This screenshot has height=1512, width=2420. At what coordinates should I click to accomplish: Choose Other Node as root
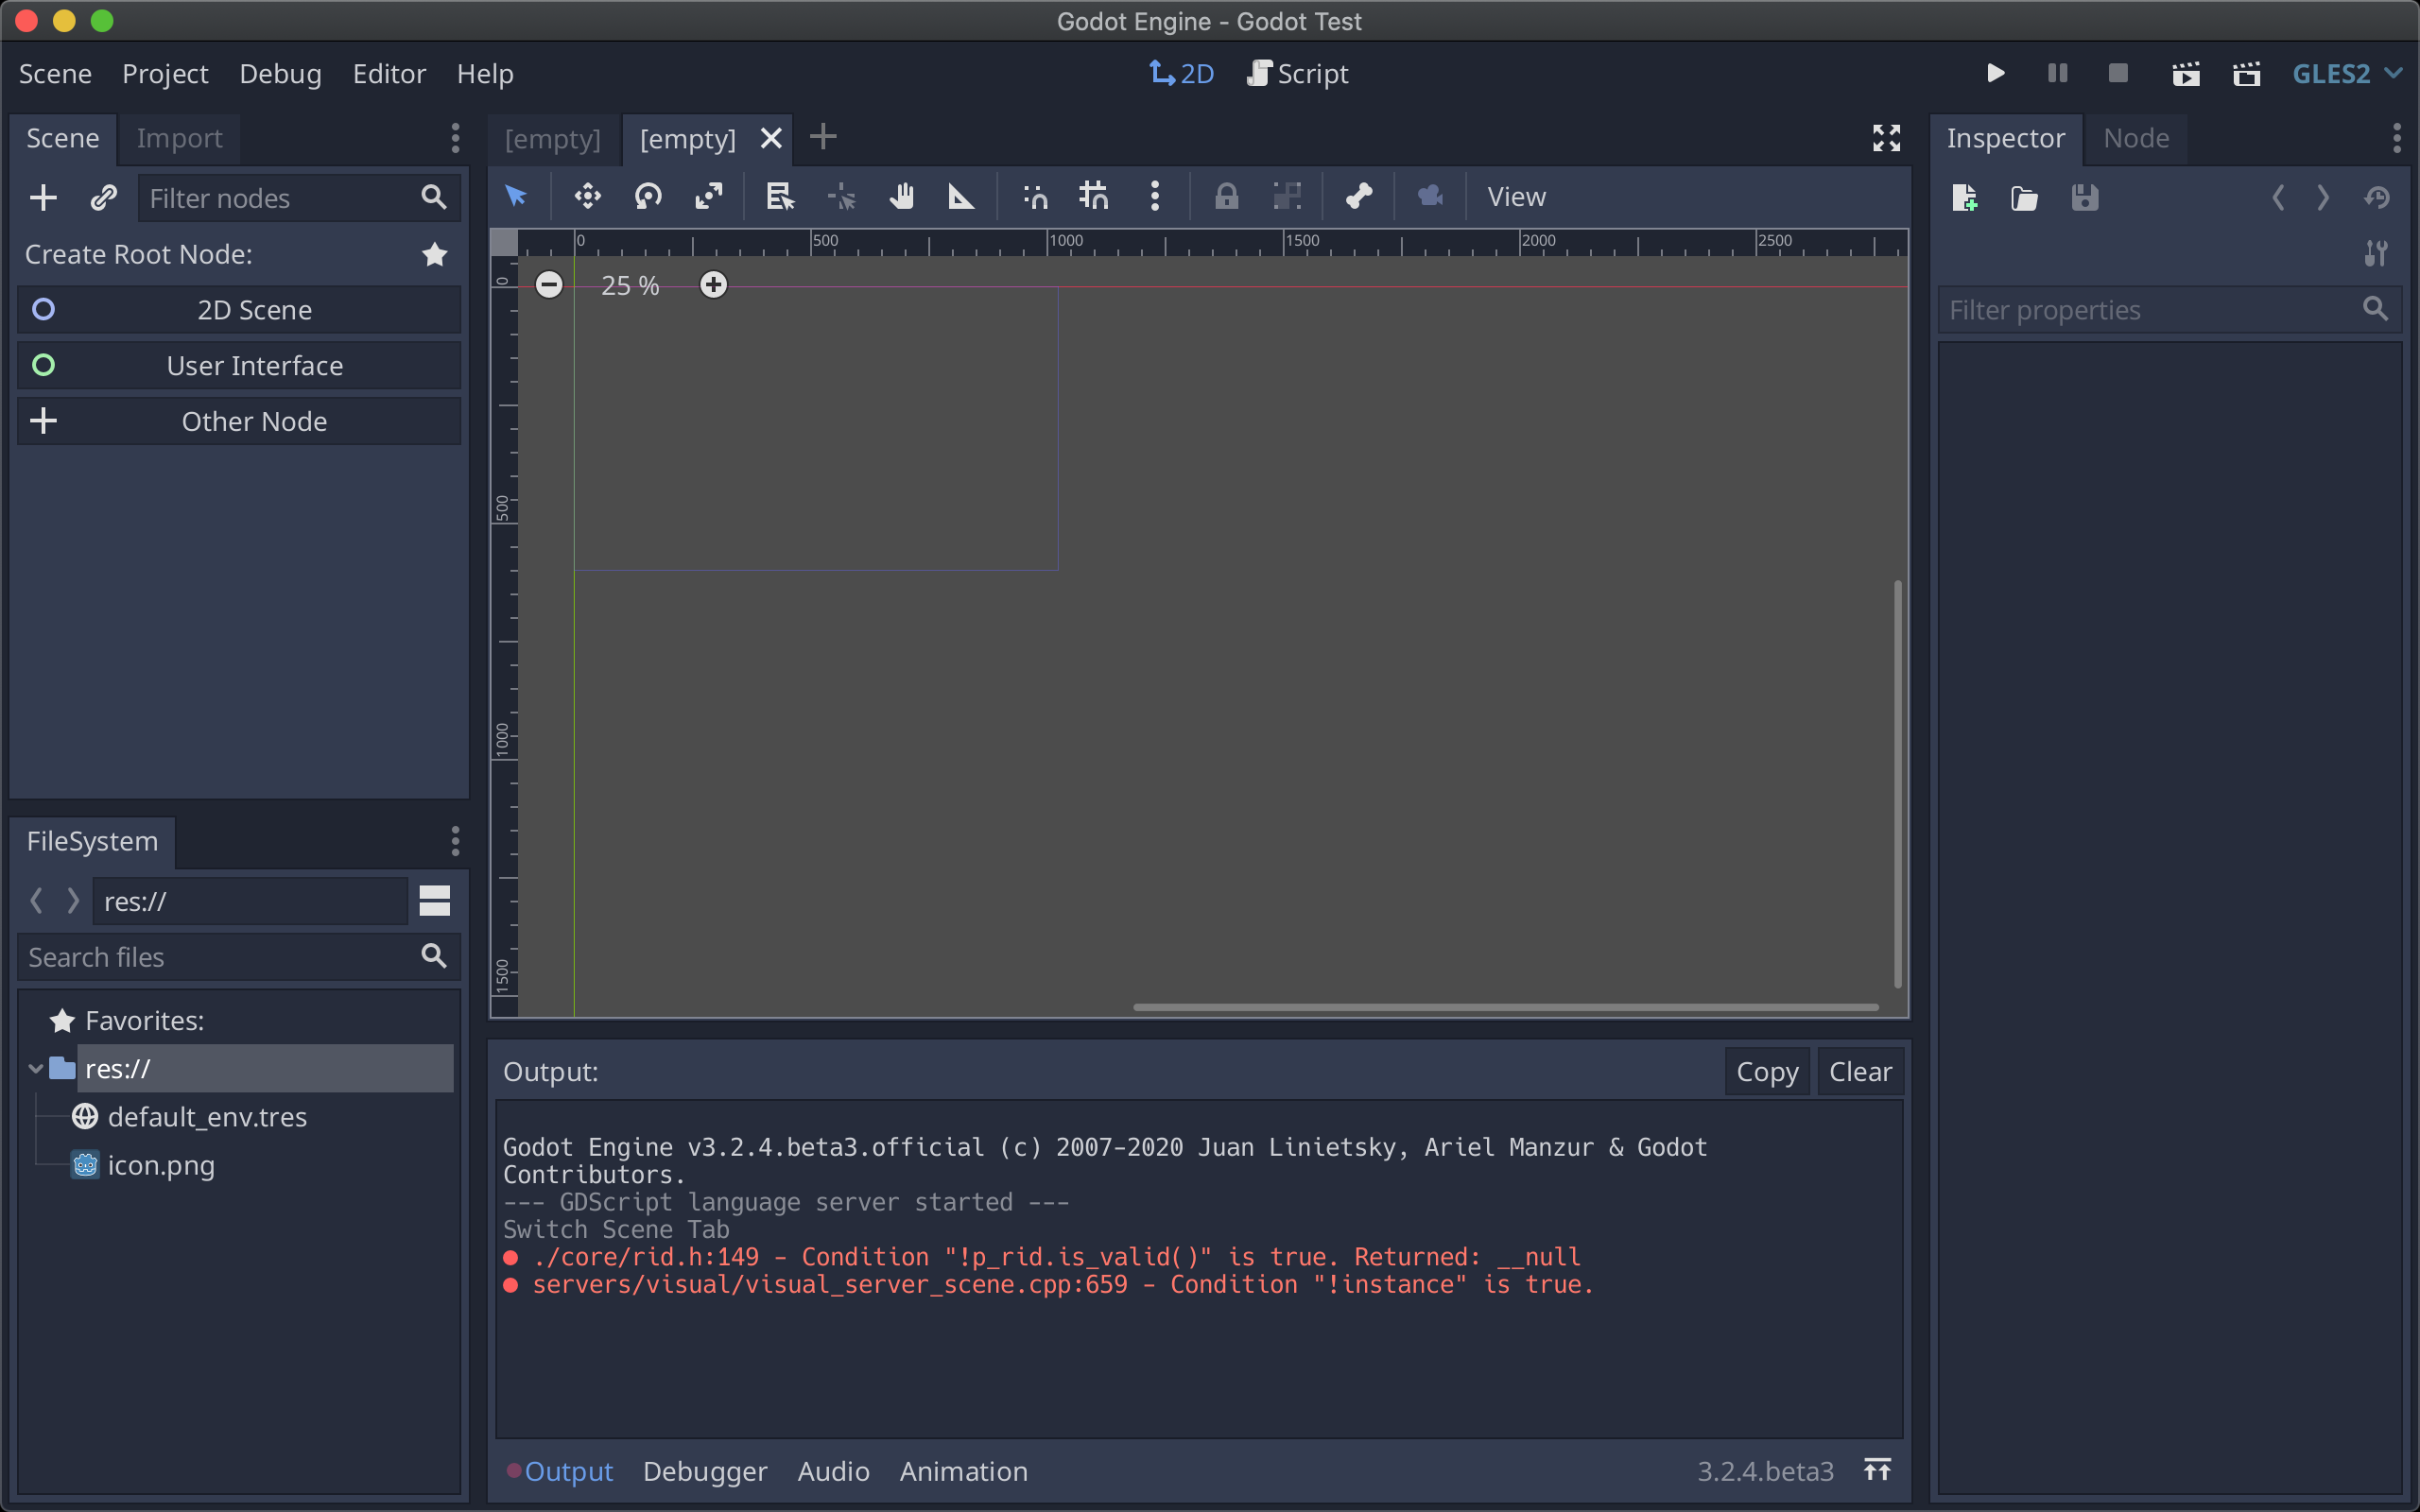[x=239, y=421]
